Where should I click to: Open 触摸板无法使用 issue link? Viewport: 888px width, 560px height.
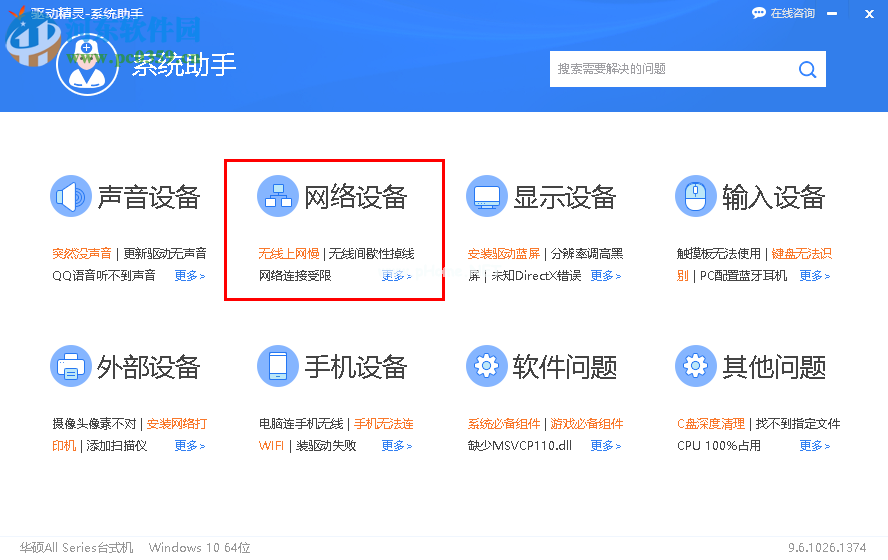719,254
